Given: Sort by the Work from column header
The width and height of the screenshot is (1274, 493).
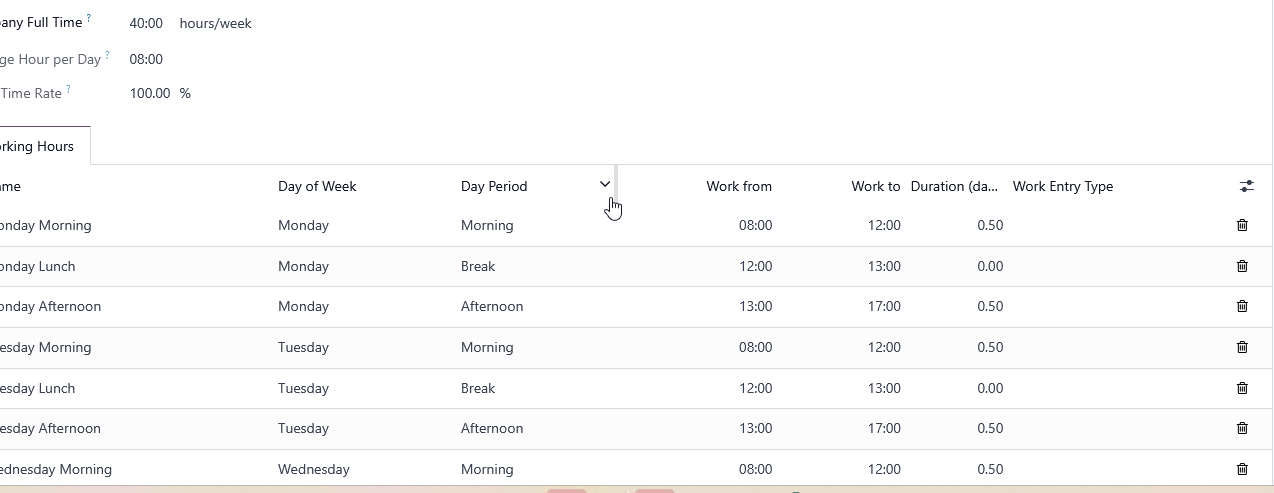Looking at the screenshot, I should (739, 186).
